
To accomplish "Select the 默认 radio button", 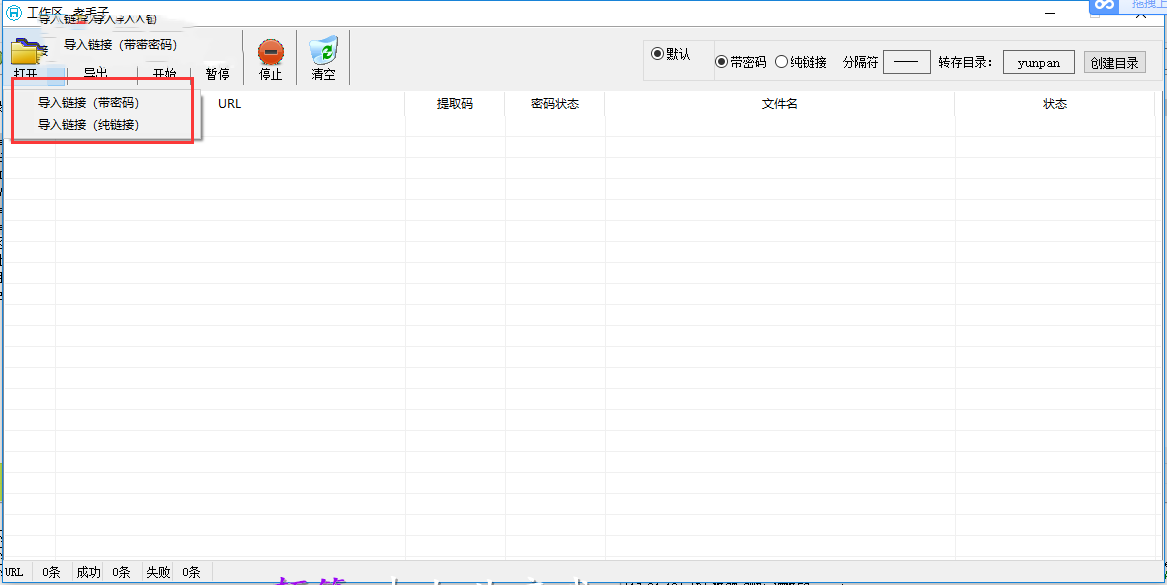I will point(657,54).
